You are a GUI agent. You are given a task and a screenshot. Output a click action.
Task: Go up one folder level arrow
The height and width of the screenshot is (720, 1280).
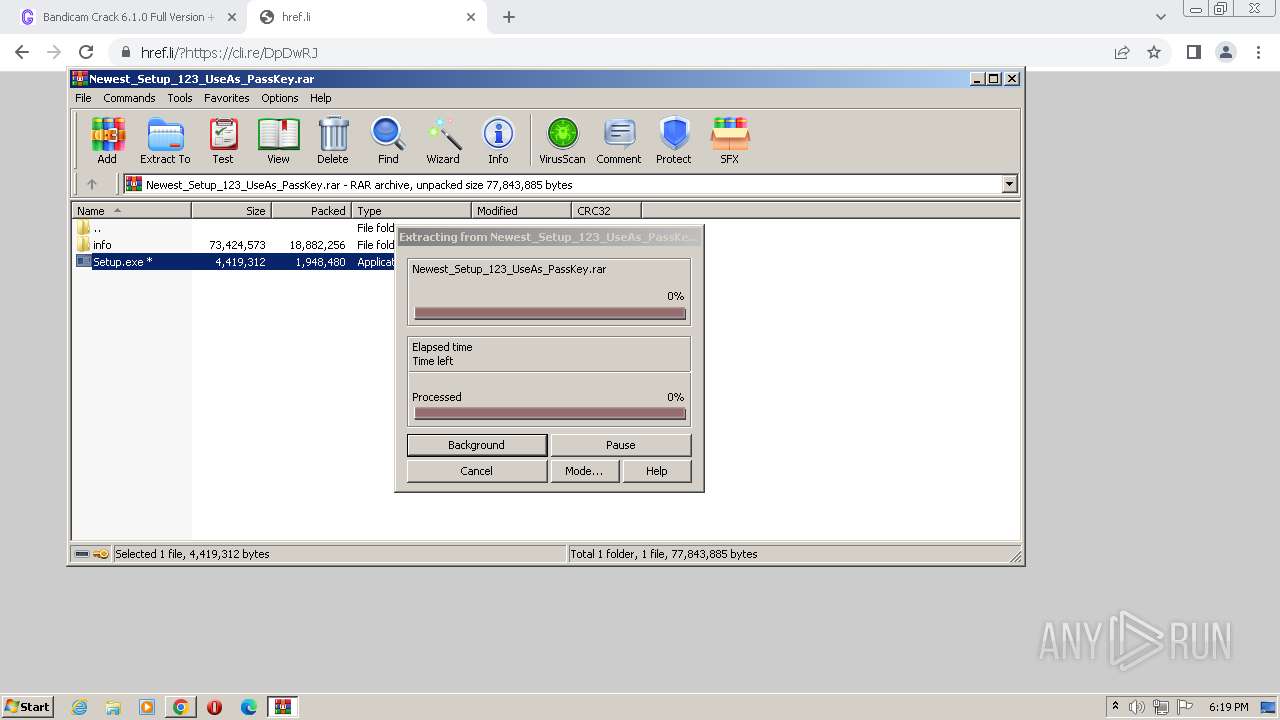(92, 184)
